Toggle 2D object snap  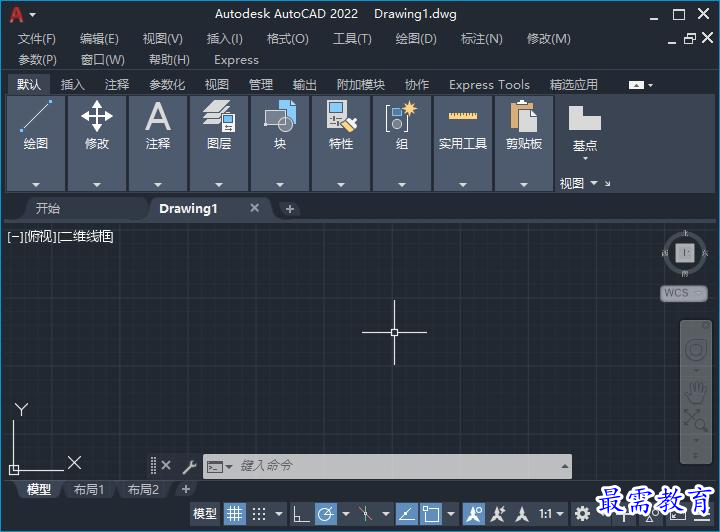(431, 514)
